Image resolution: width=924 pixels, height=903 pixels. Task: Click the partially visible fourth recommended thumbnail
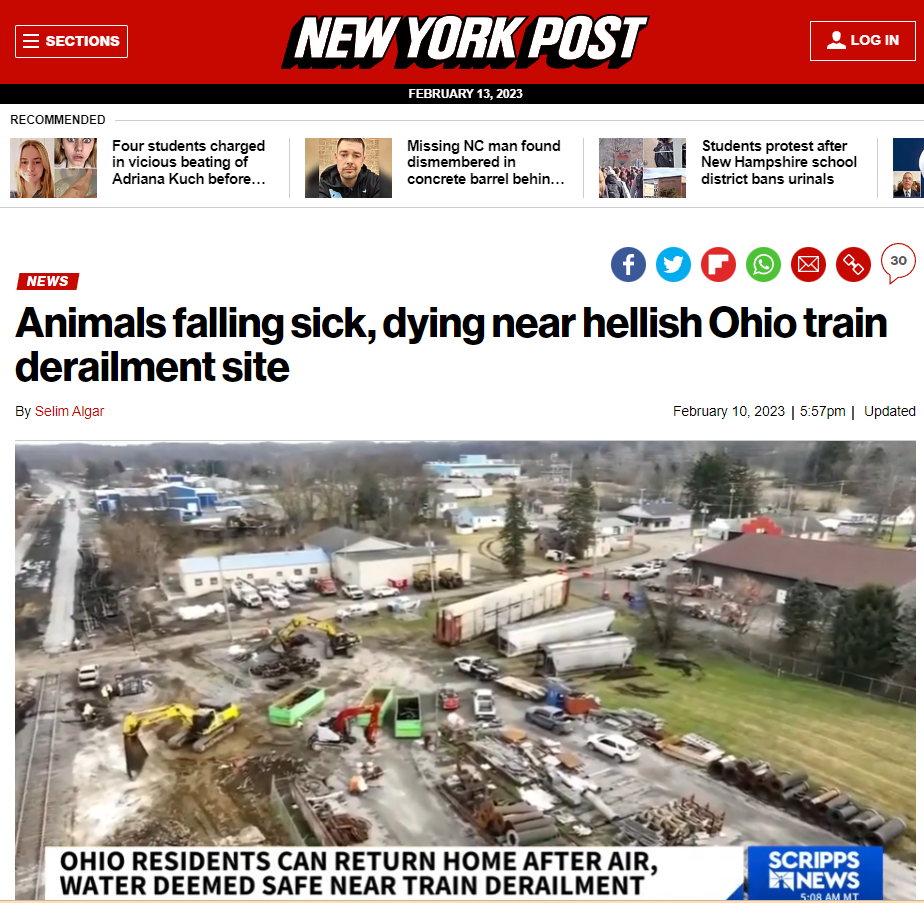pyautogui.click(x=908, y=168)
